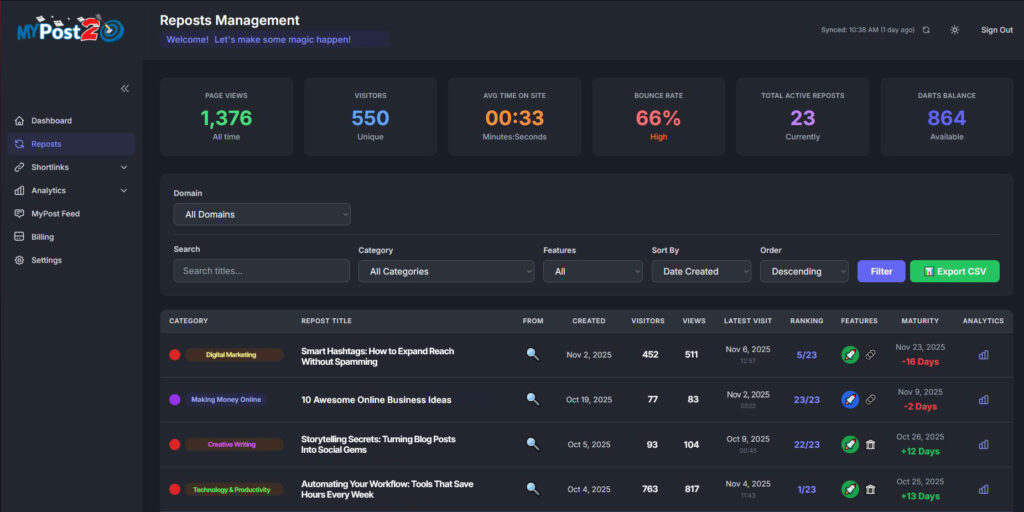Click green rocket icon in Storytelling Secrets row

(x=849, y=444)
